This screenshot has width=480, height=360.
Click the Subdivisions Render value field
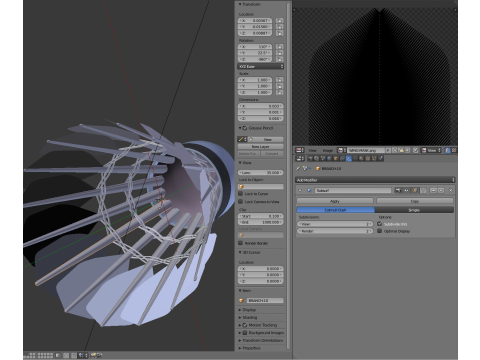pyautogui.click(x=335, y=231)
